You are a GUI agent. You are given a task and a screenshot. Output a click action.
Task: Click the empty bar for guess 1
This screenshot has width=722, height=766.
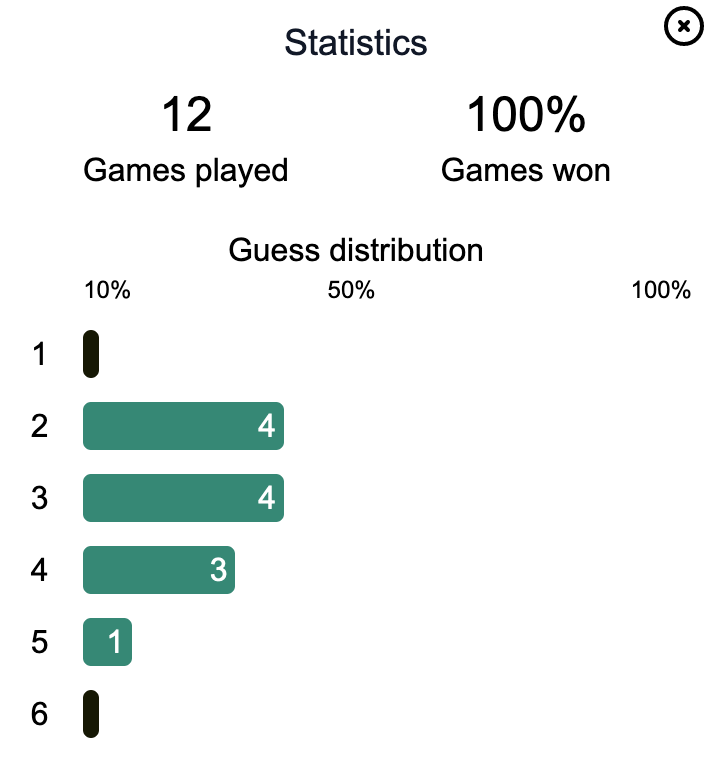click(91, 354)
